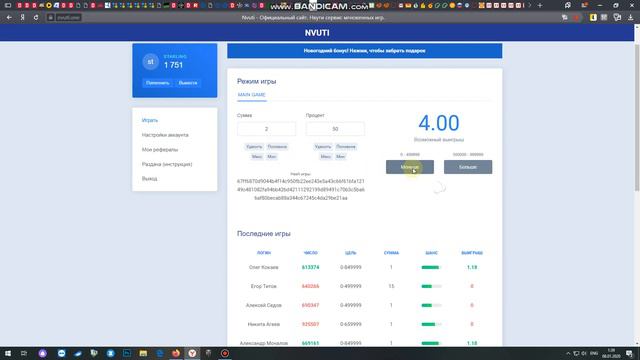This screenshot has width=640, height=360.
Task: Reload the Nvuti page
Action: coord(36,18)
